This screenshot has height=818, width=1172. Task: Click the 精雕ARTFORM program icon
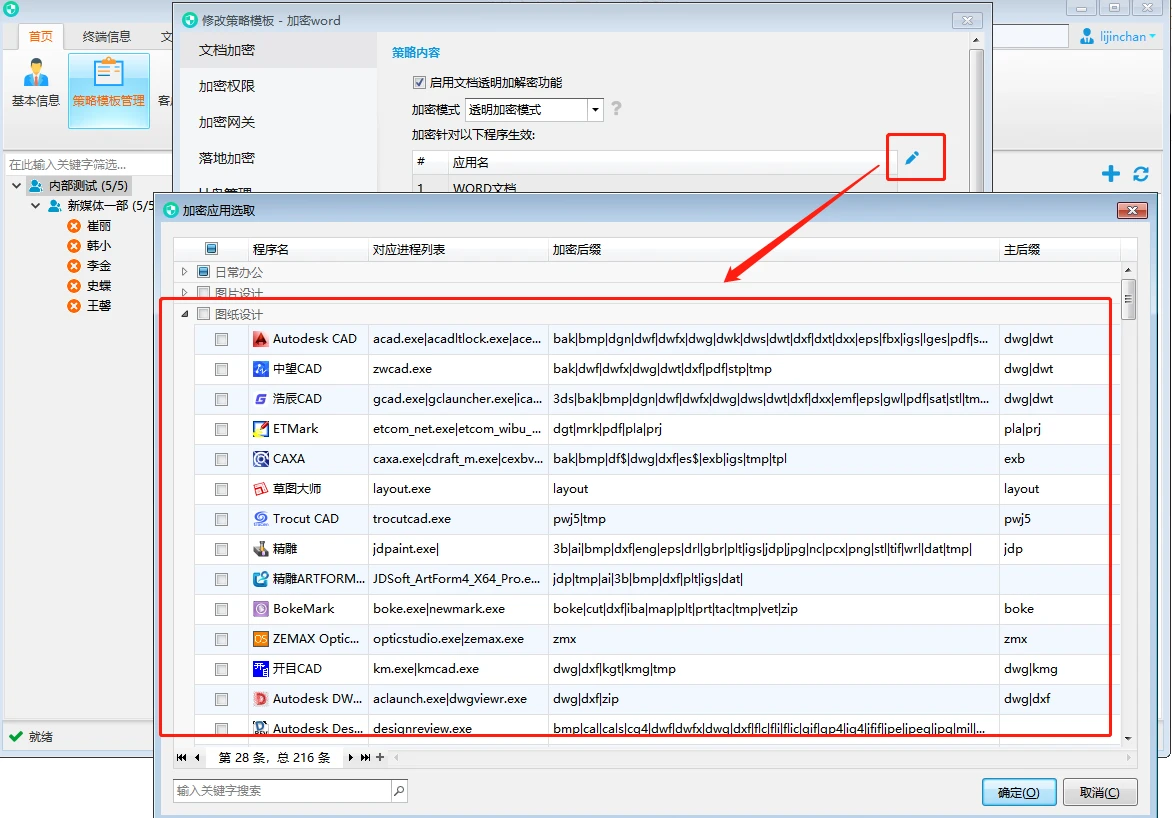click(260, 579)
